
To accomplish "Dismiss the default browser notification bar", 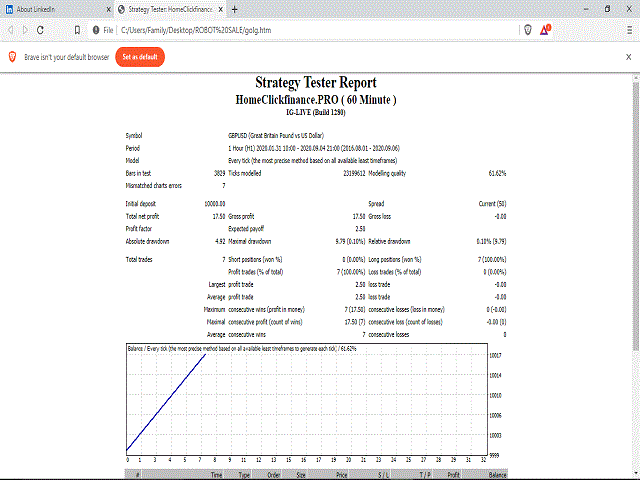I will tap(629, 57).
